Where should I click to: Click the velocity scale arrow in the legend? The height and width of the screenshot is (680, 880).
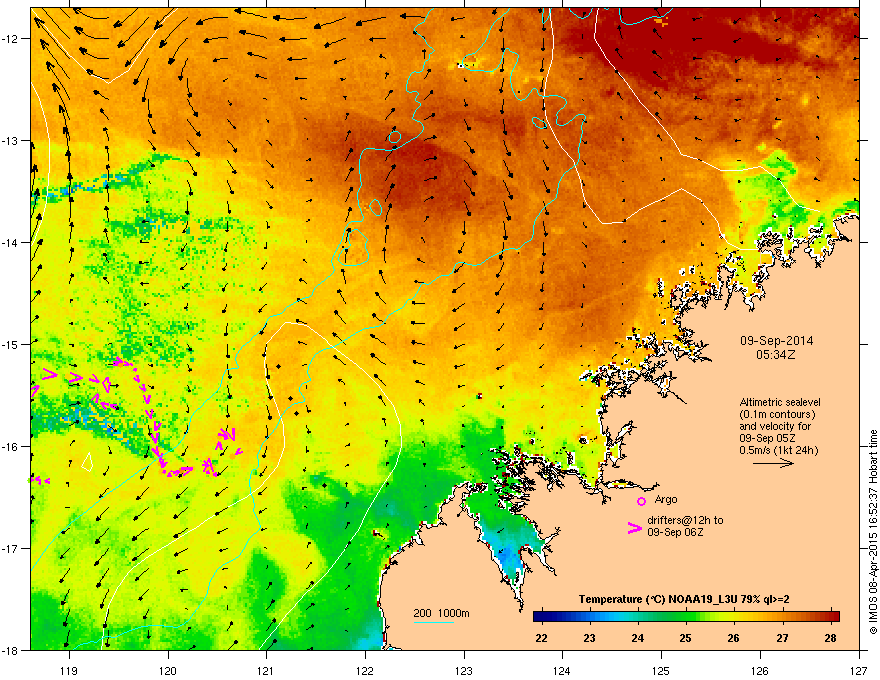pyautogui.click(x=773, y=463)
